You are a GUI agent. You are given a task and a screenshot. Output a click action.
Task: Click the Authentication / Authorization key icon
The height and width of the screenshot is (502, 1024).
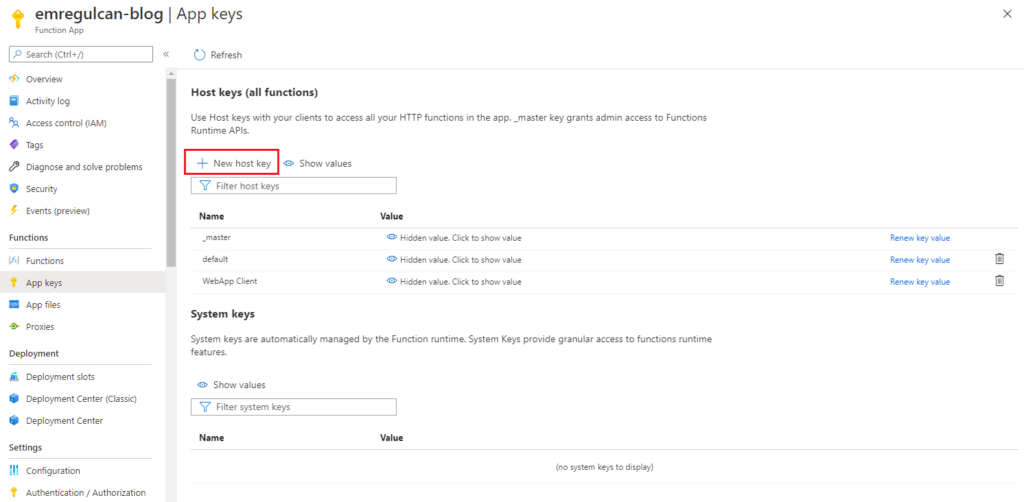[x=14, y=492]
